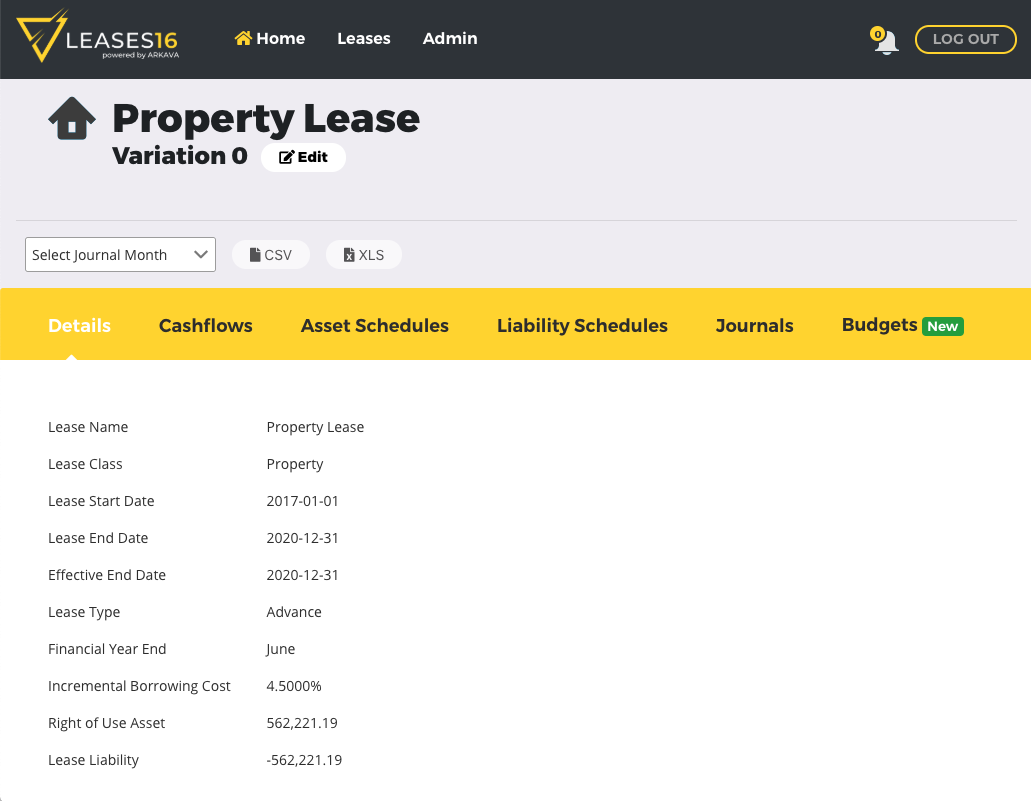Open Budgets with the New badge
The width and height of the screenshot is (1031, 801).
point(879,325)
